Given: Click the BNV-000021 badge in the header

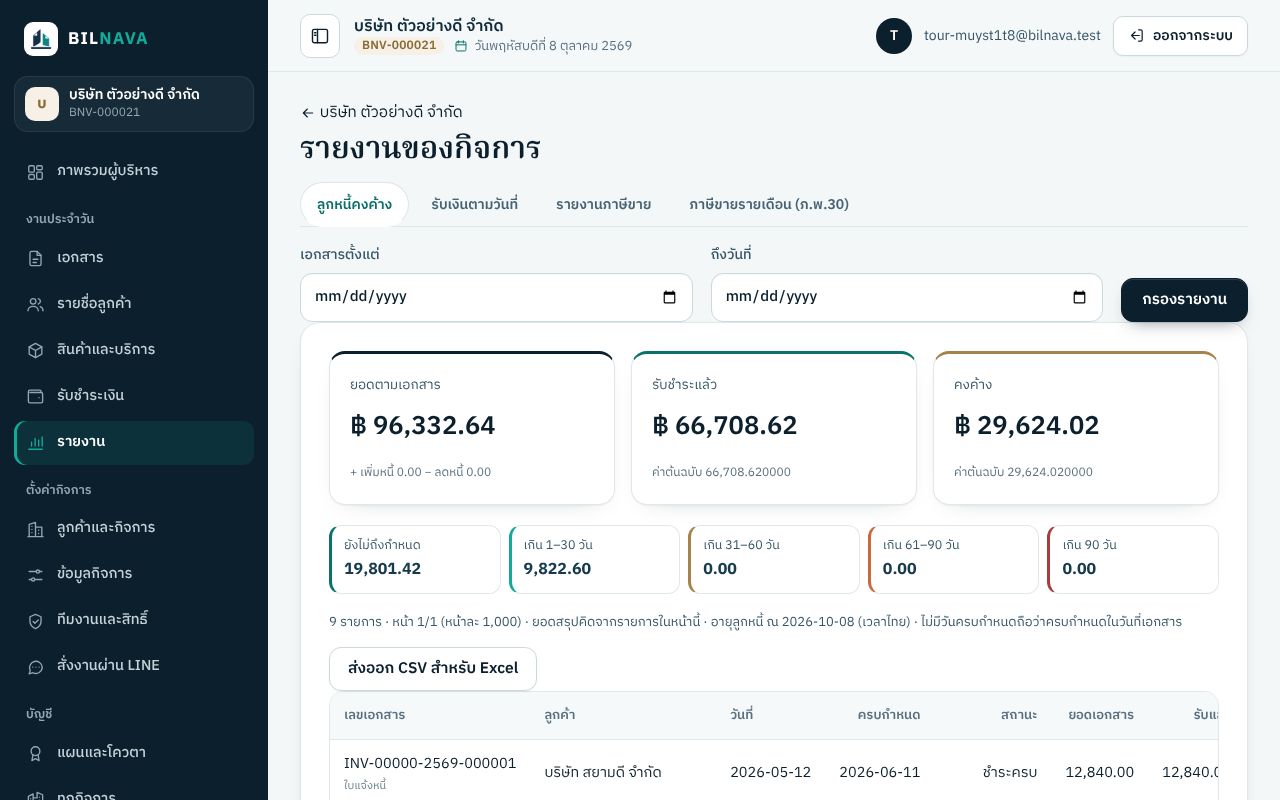Looking at the screenshot, I should tap(399, 45).
